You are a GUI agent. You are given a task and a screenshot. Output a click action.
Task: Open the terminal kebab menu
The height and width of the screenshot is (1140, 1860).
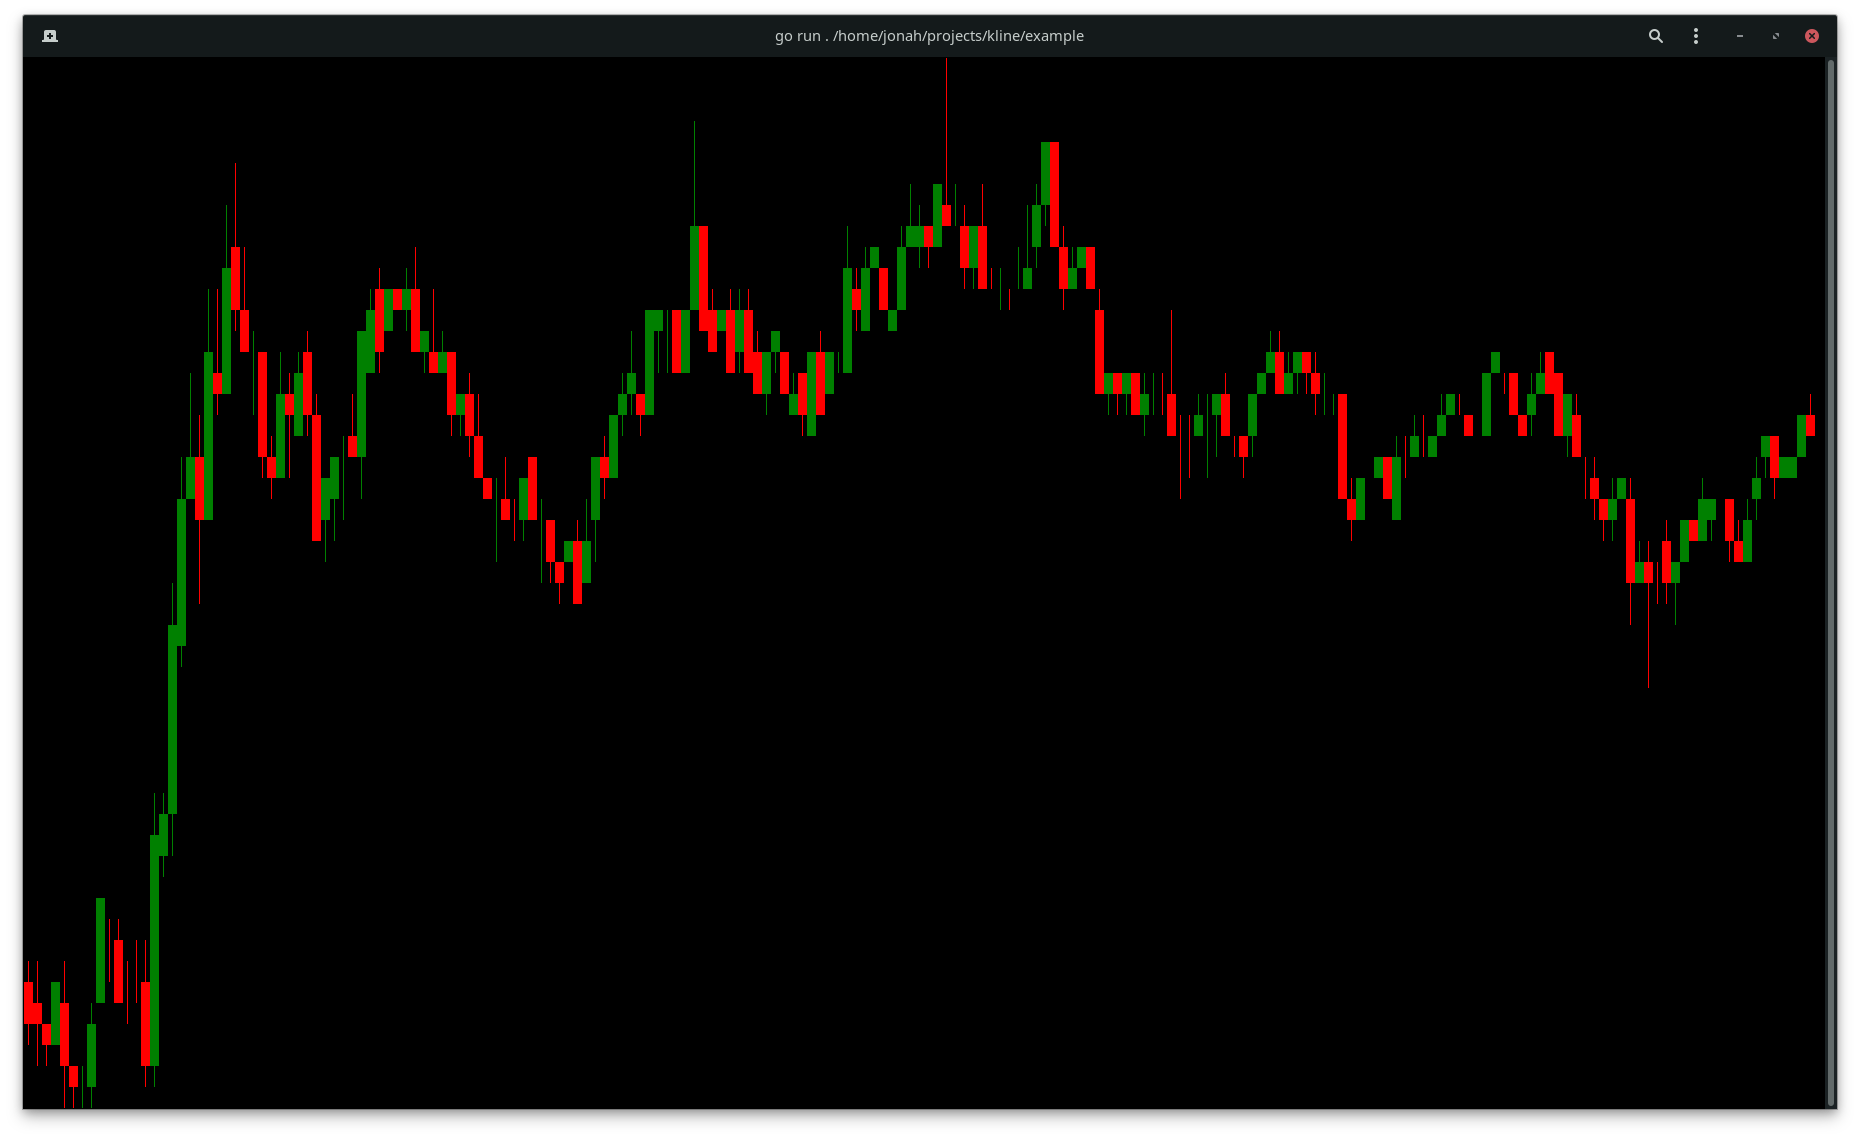point(1696,36)
